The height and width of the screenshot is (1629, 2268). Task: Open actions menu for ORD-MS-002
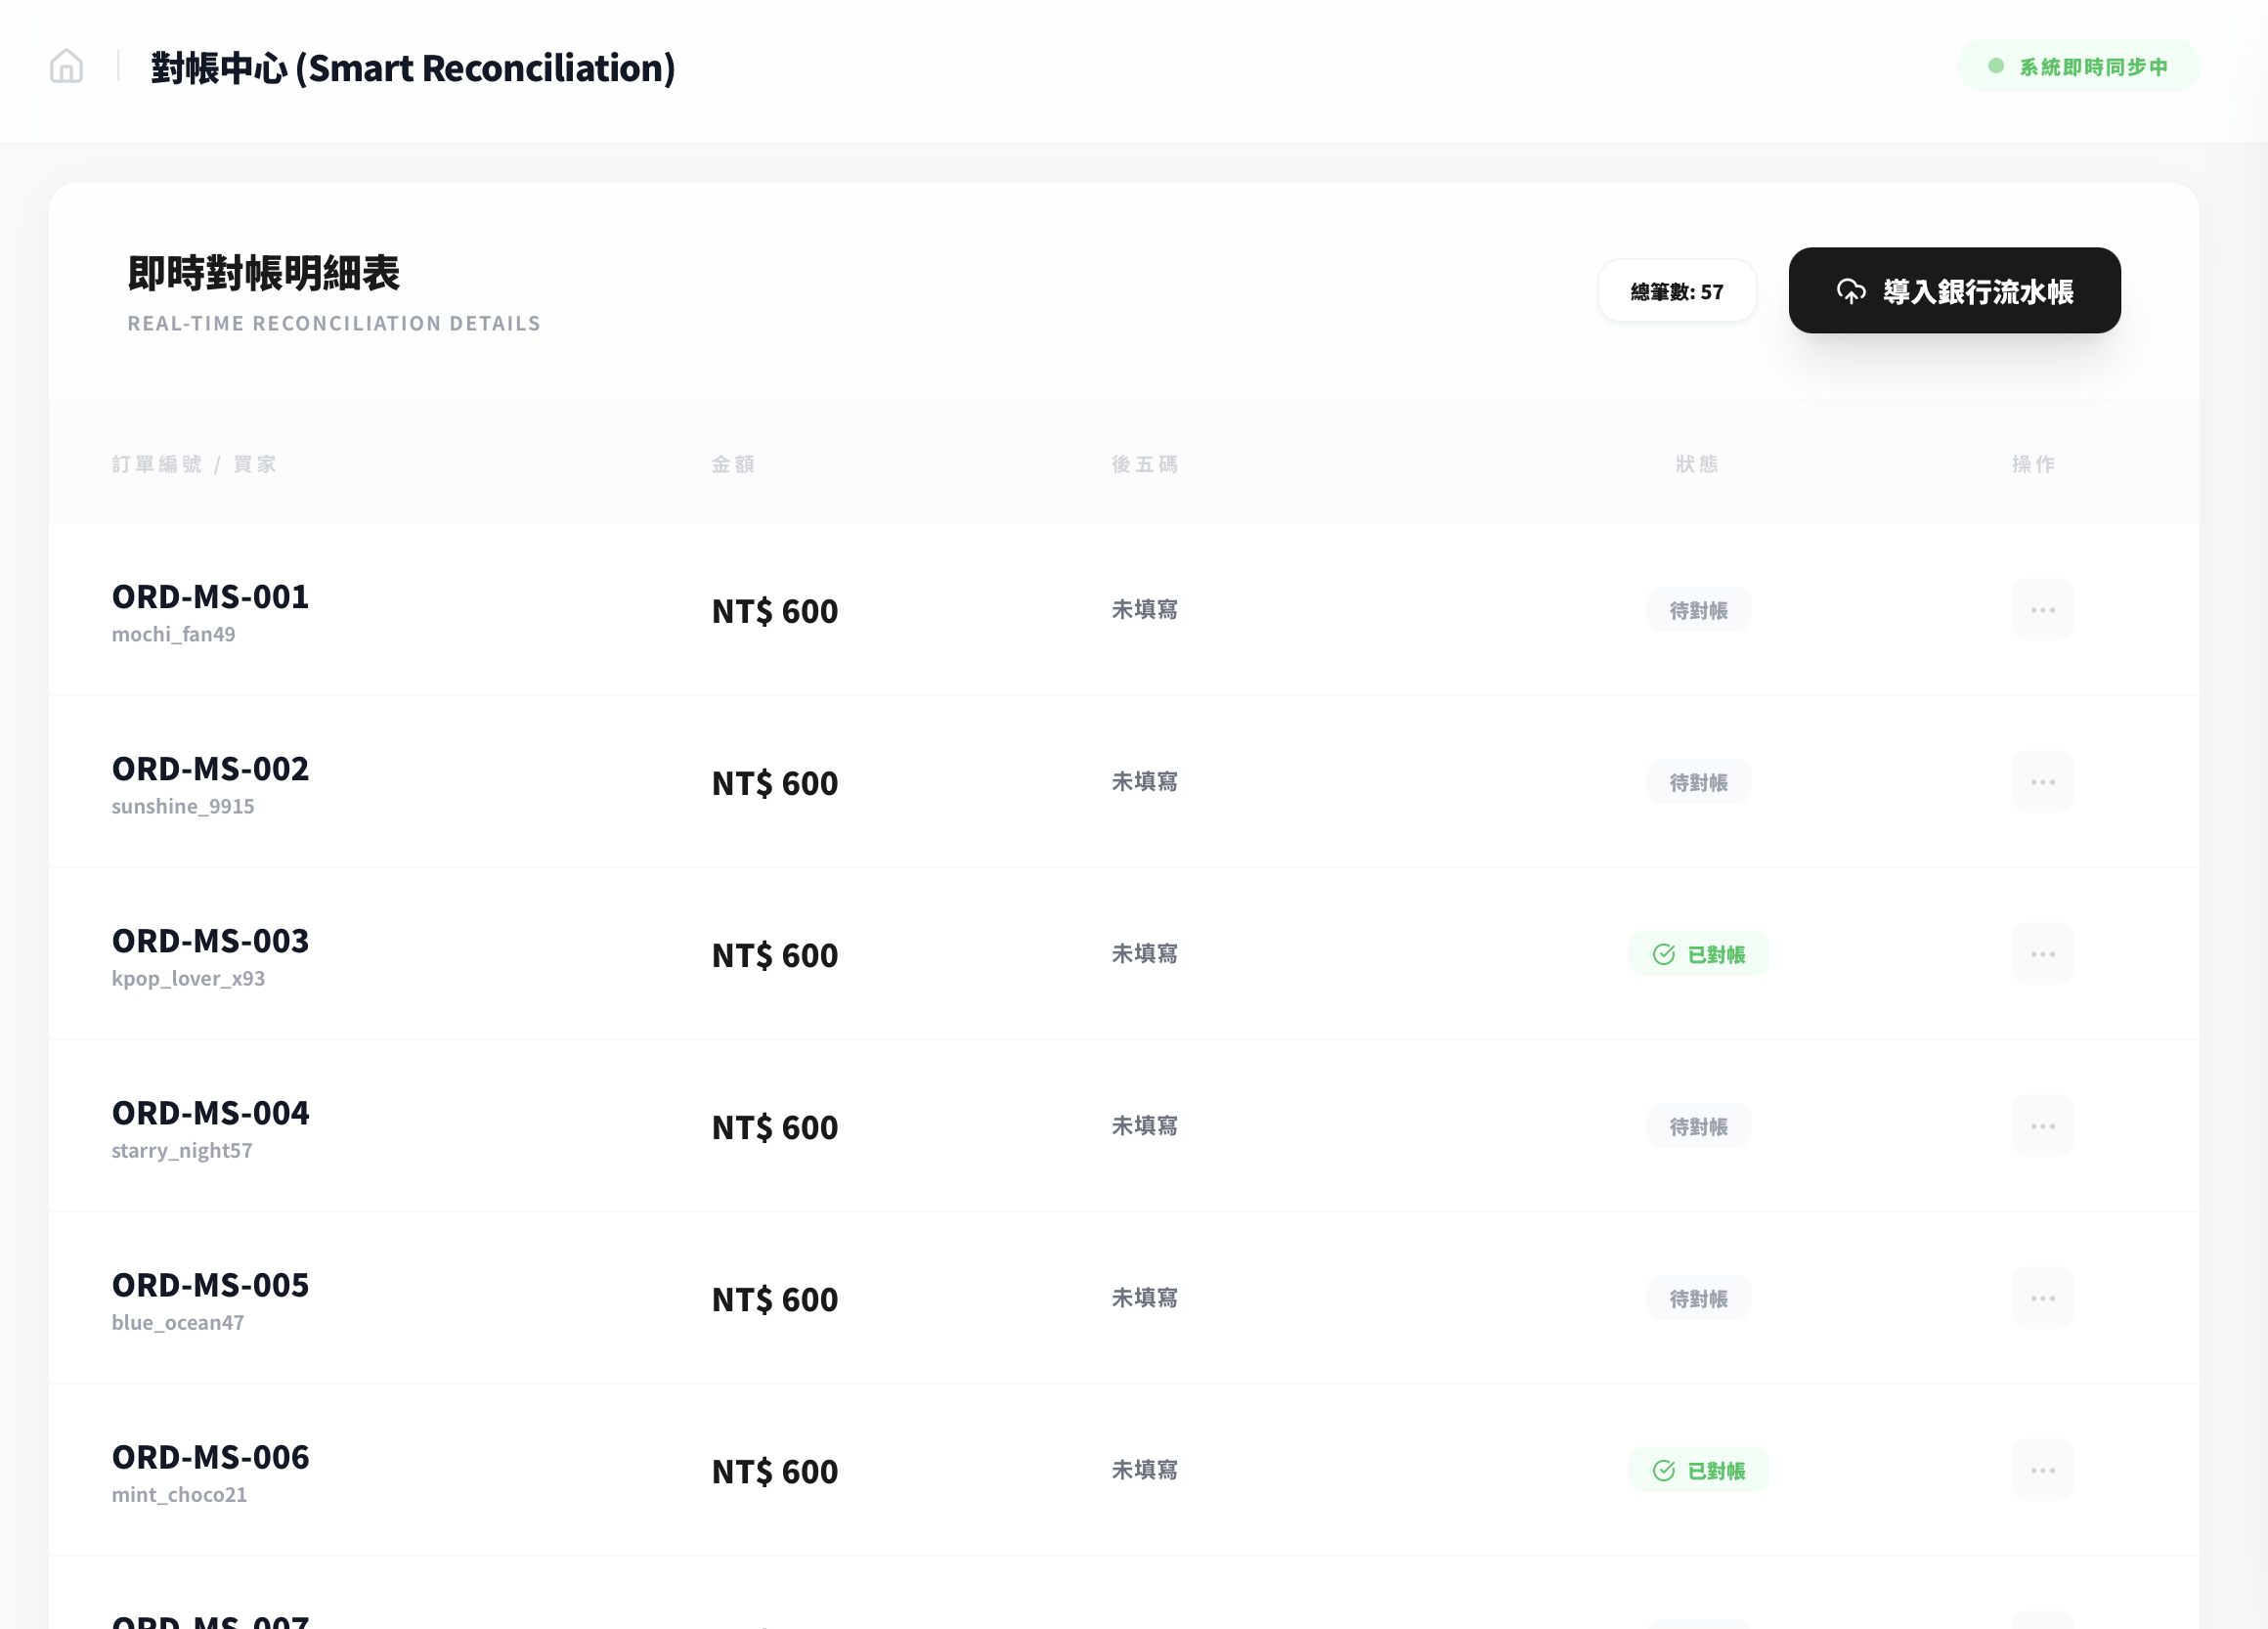[x=2042, y=782]
